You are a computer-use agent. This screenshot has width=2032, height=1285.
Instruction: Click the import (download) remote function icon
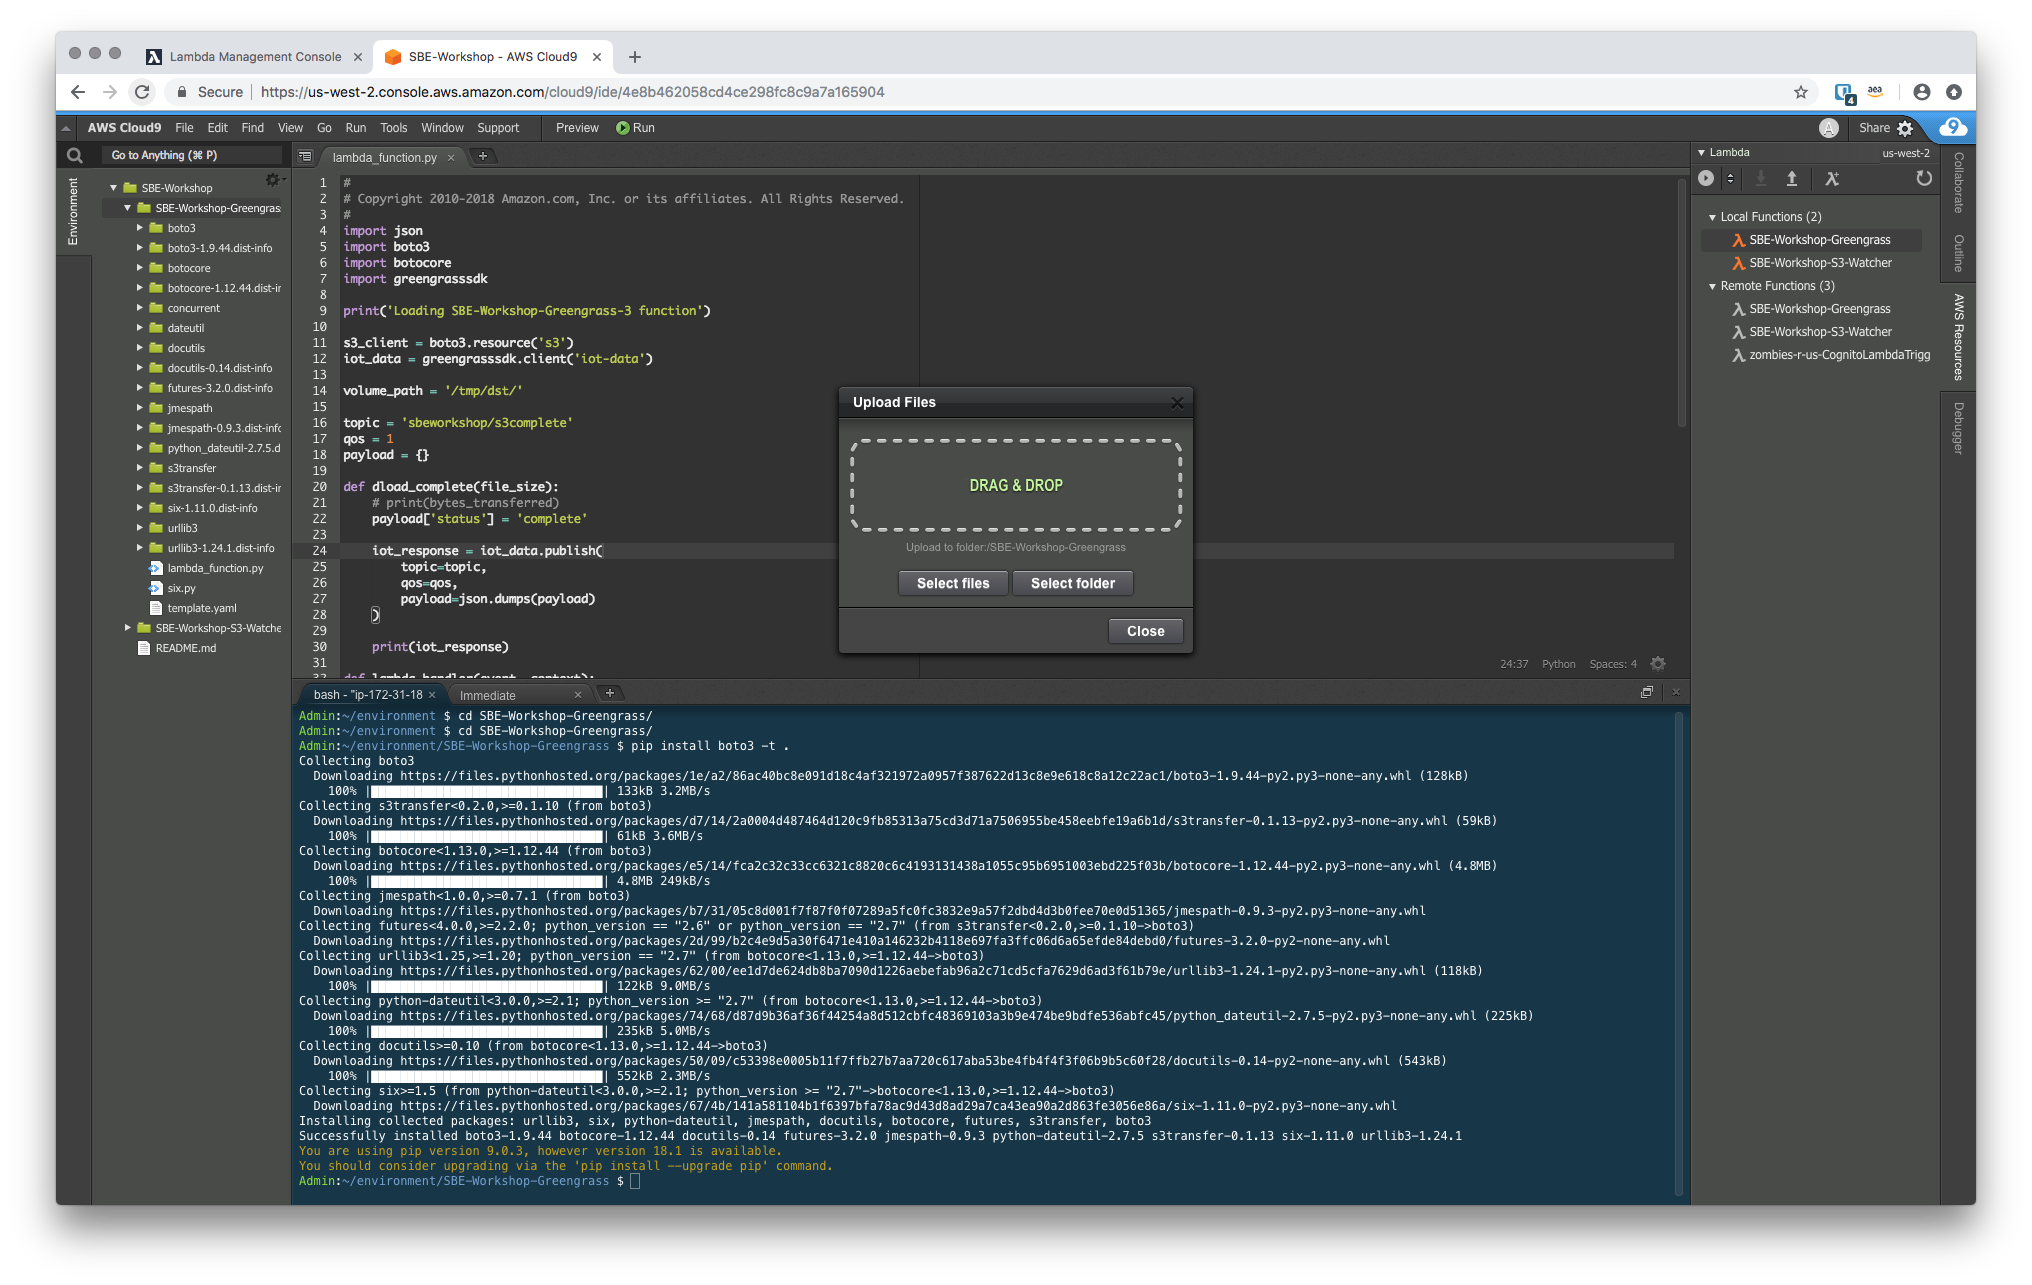point(1761,178)
